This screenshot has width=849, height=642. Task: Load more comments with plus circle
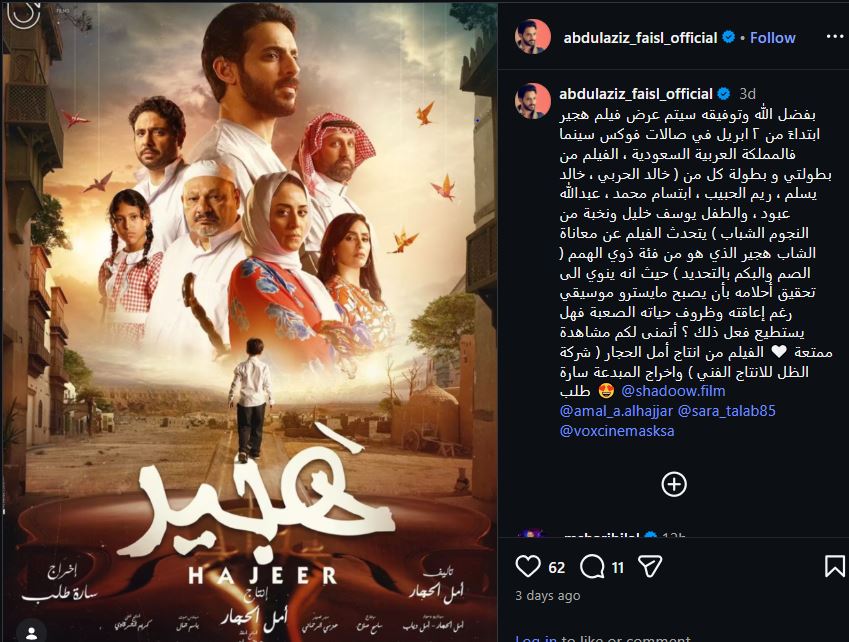(674, 484)
